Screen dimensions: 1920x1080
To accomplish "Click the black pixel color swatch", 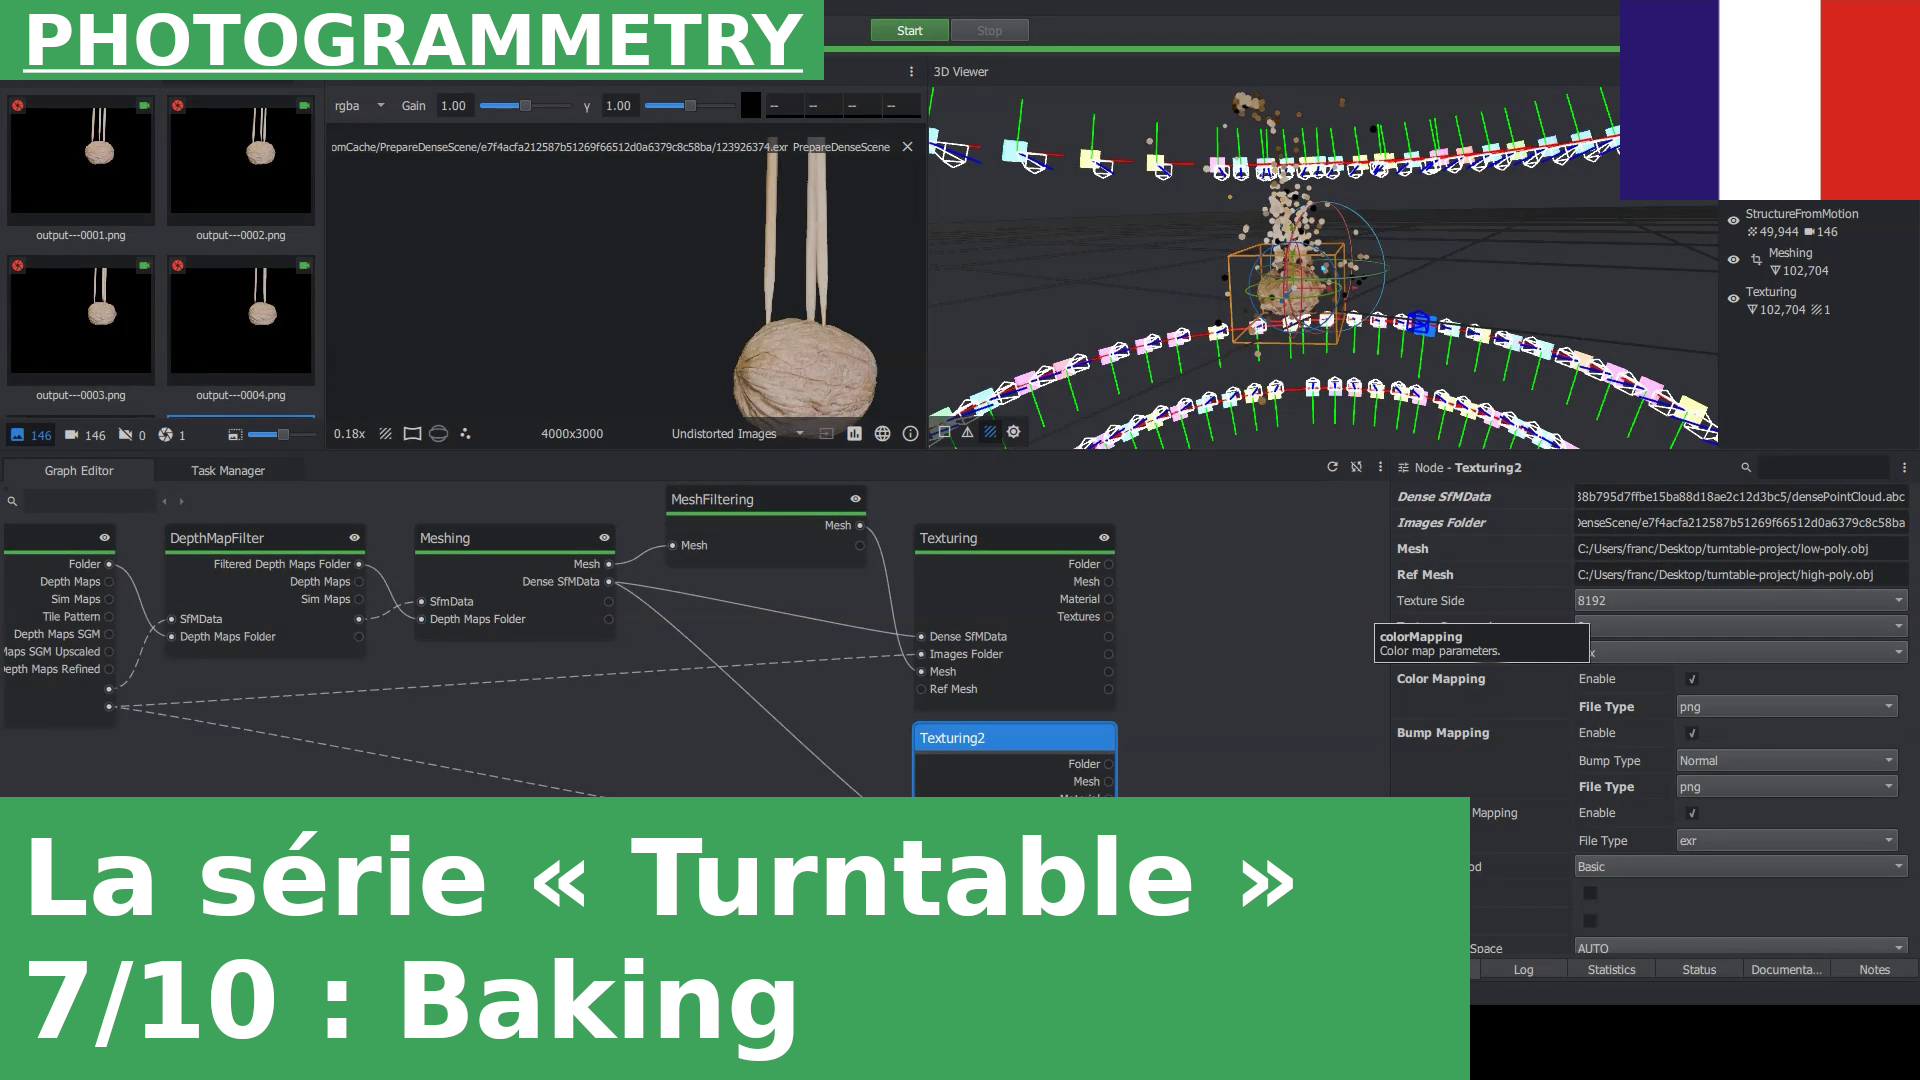I will pos(751,105).
